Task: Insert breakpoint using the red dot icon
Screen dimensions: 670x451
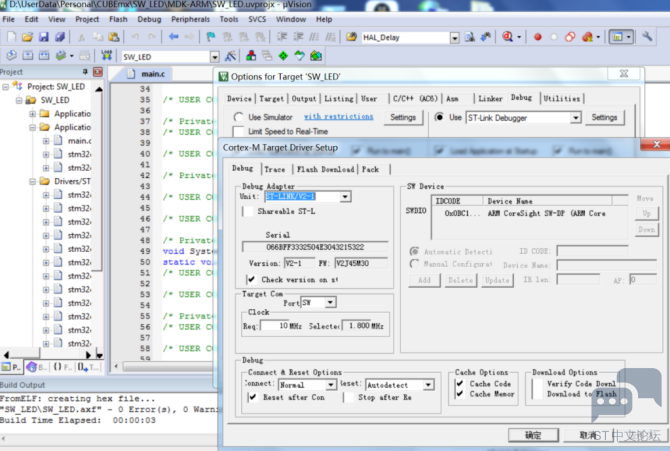Action: click(538, 37)
